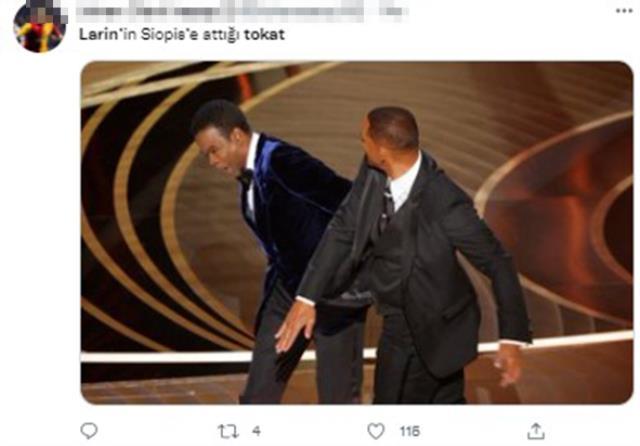Image resolution: width=640 pixels, height=446 pixels.
Task: Click the orange glowing backdrop in the photo
Action: [571, 229]
